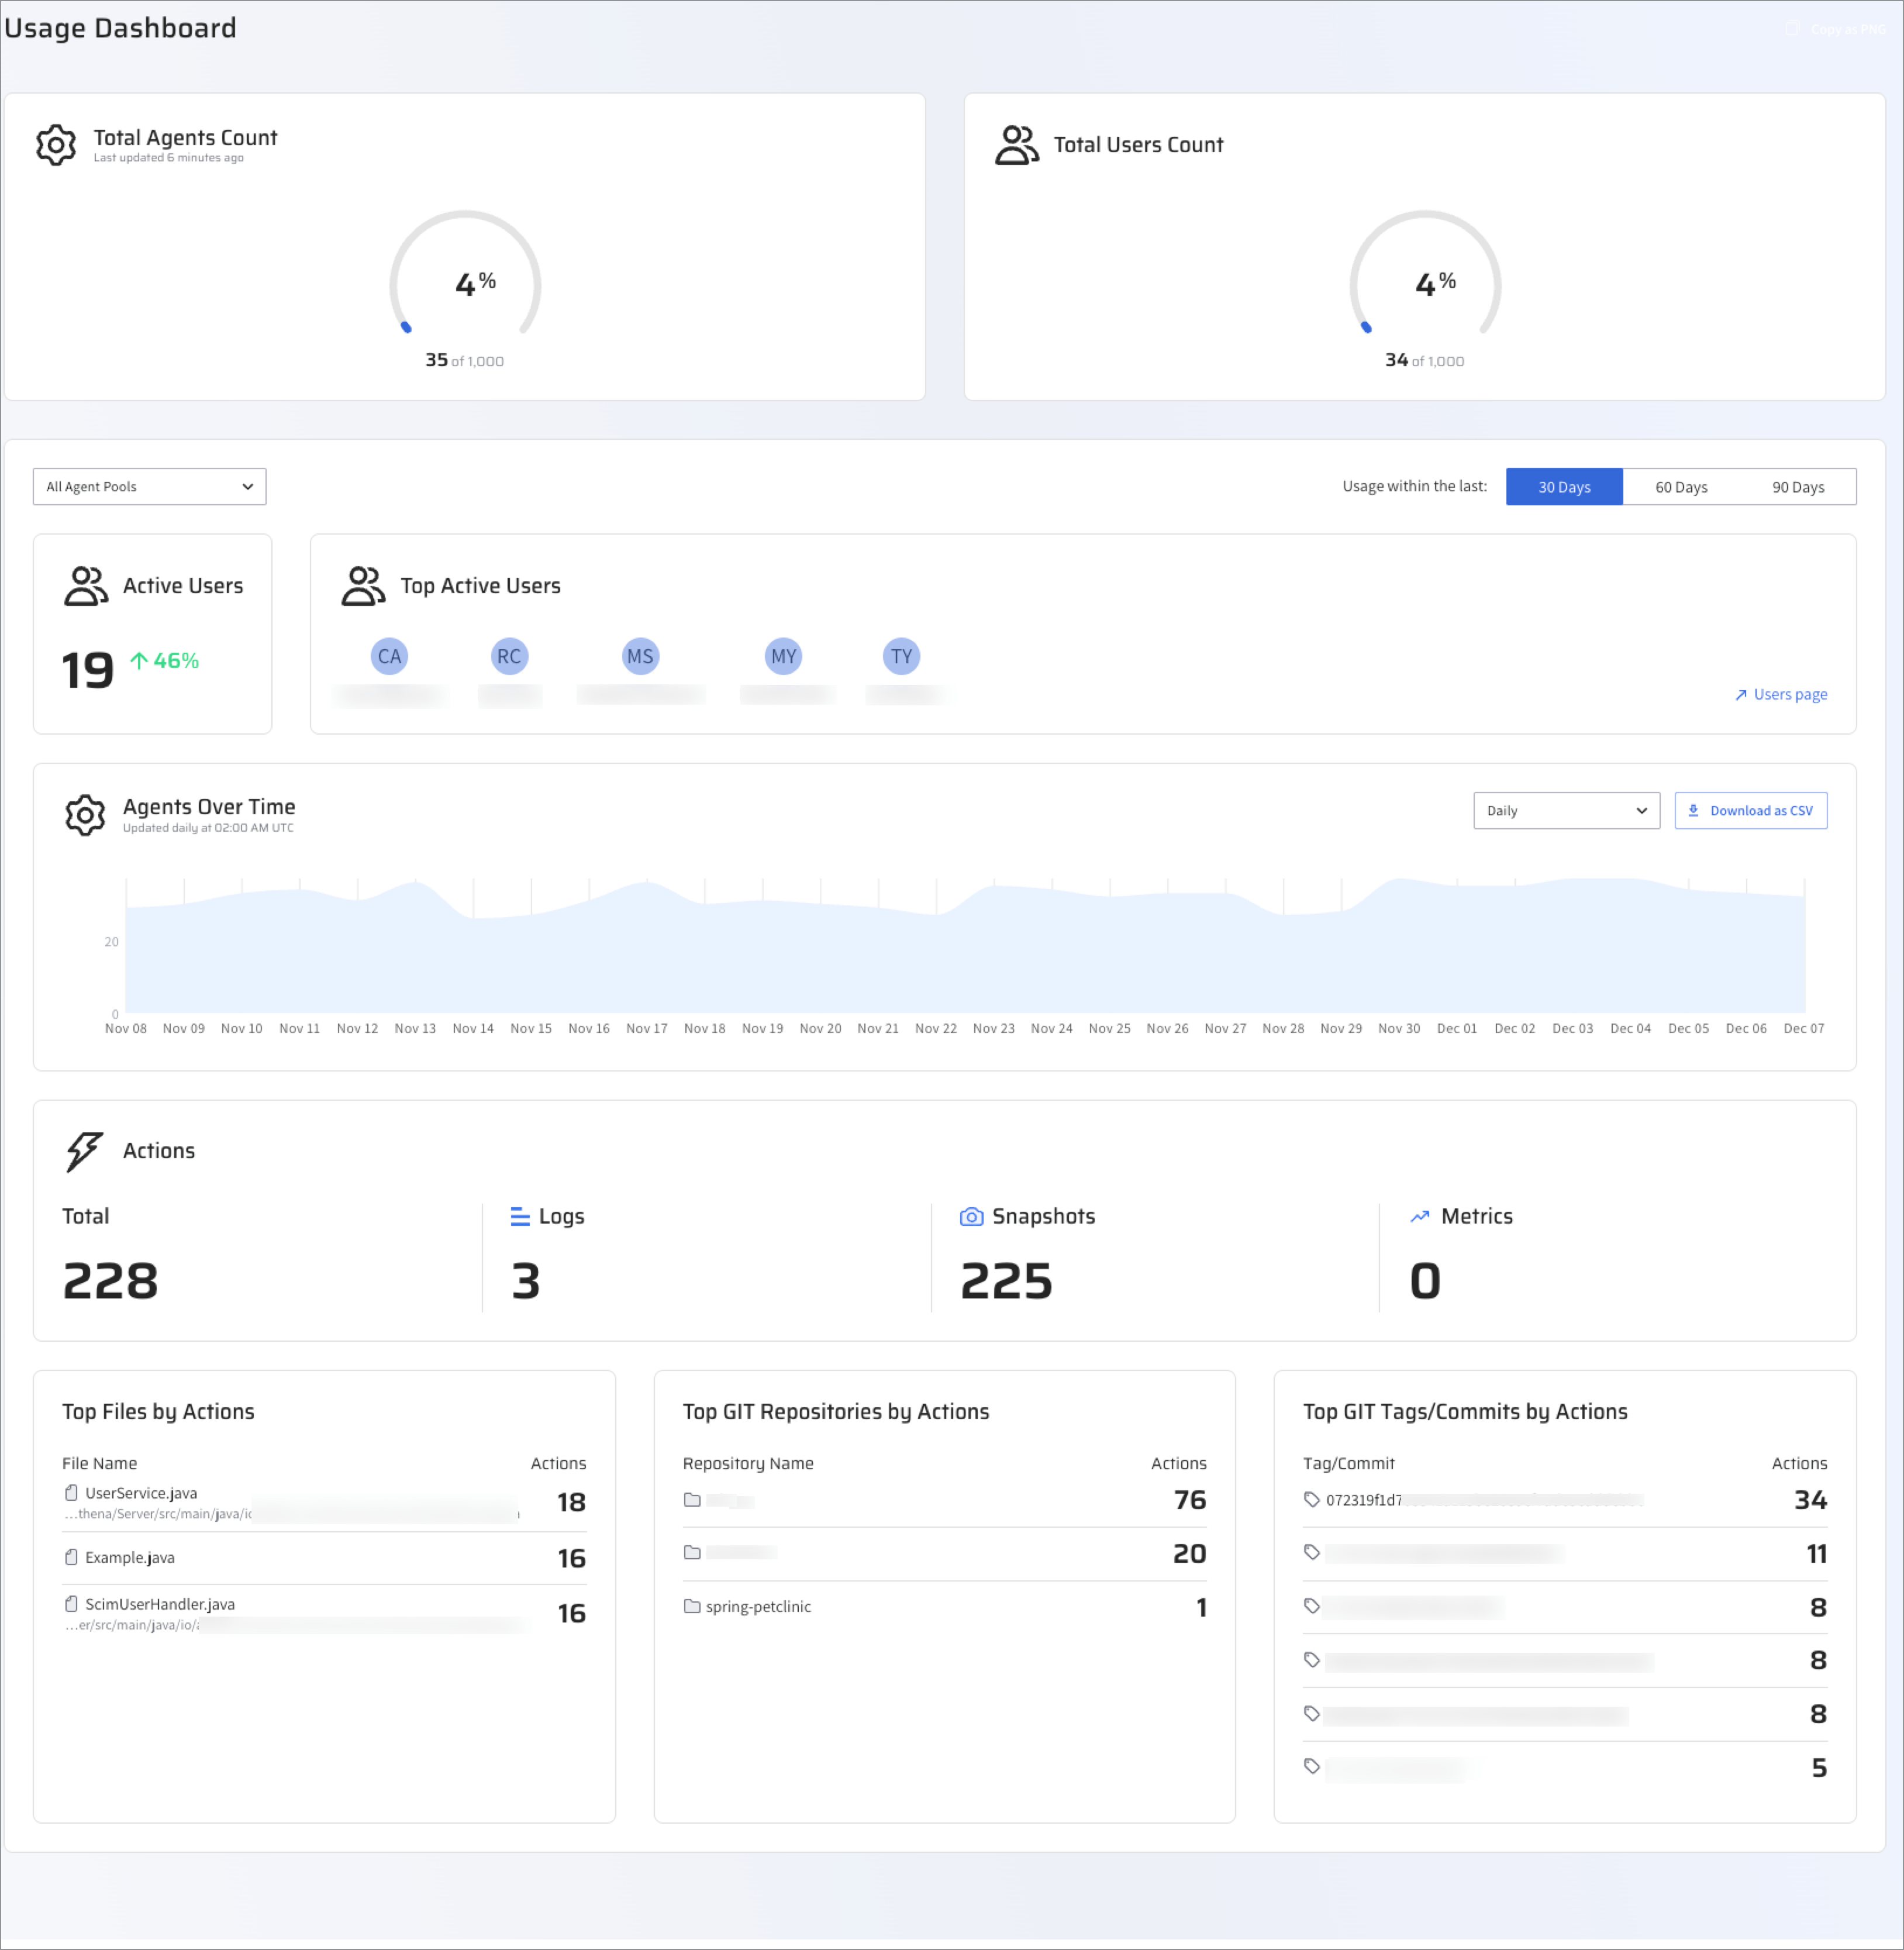Switch usage range to 90 Days
The height and width of the screenshot is (1950, 1904).
[1797, 487]
